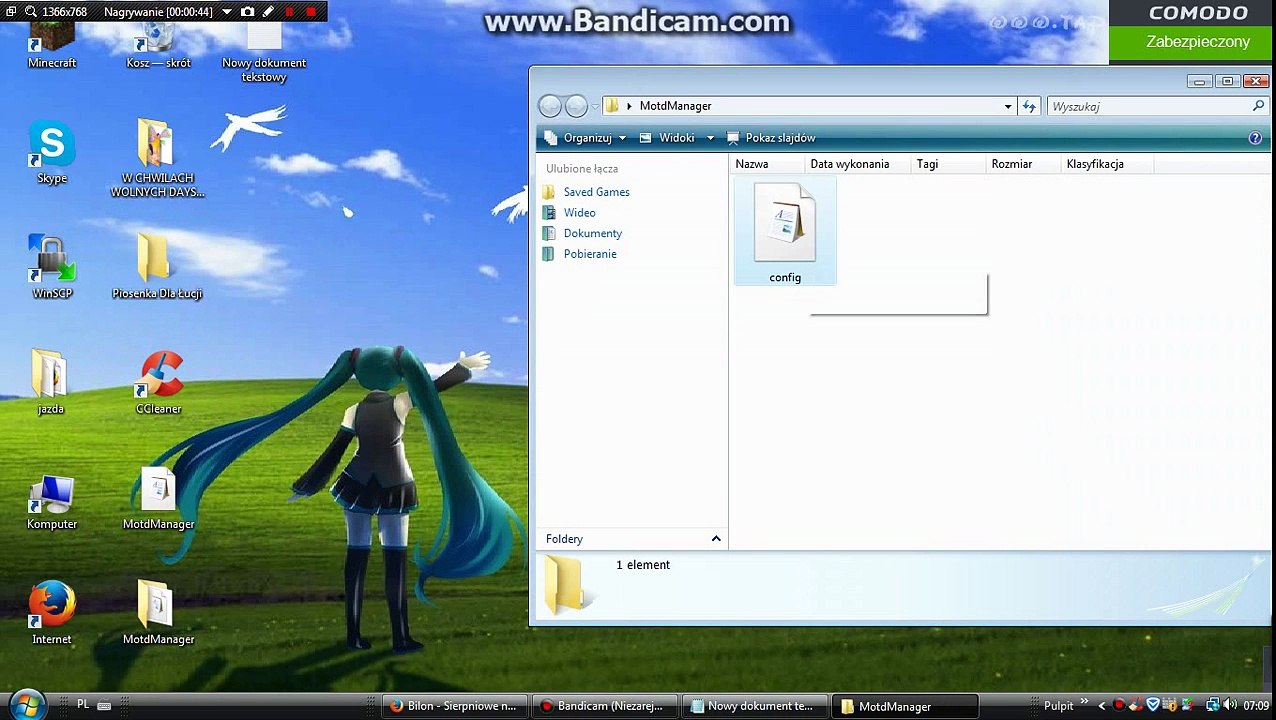Expand the address bar history dropdown

click(1008, 106)
